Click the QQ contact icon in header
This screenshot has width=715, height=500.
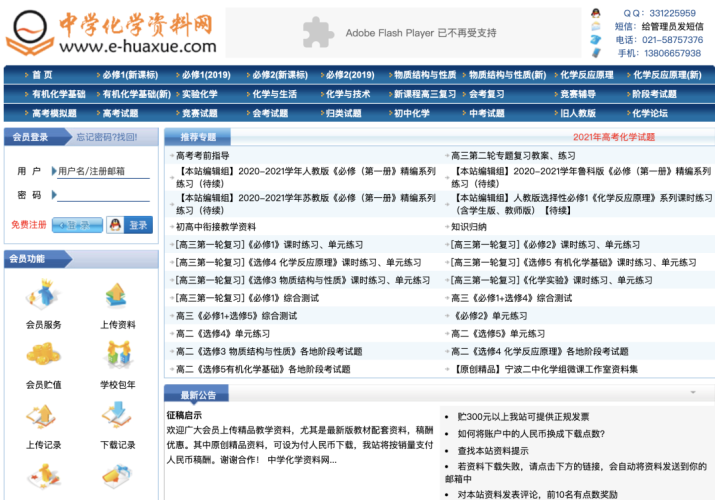(596, 13)
